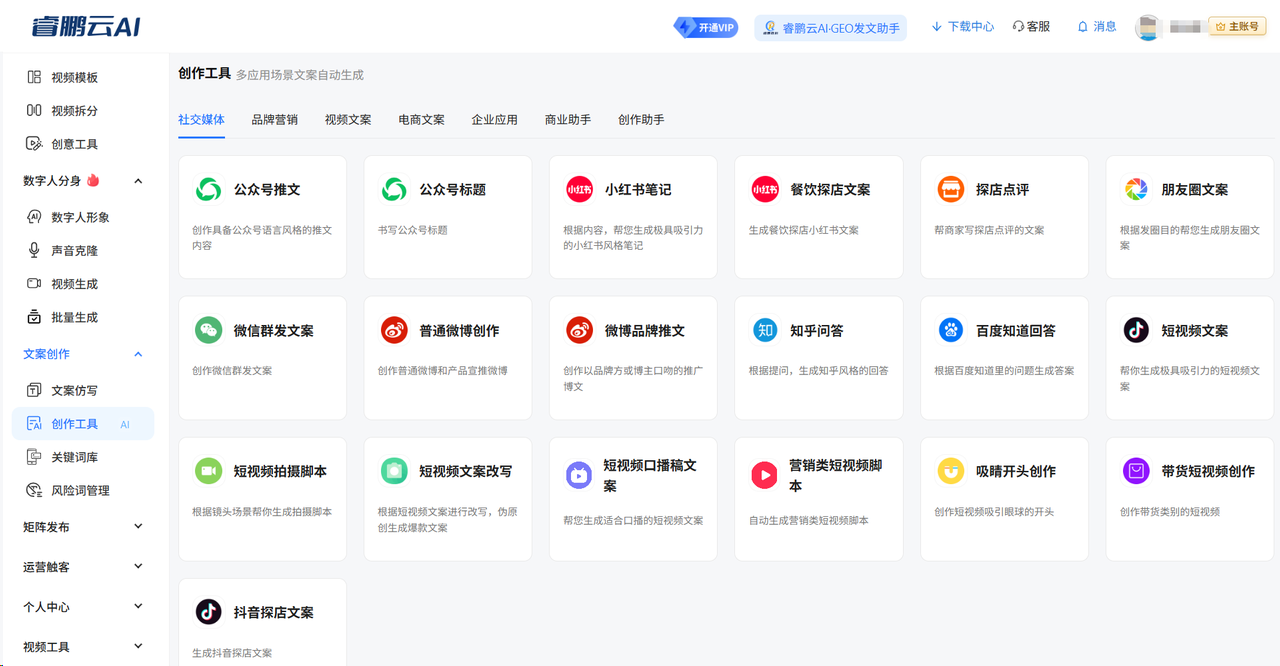
Task: Open the 创作助手 tab
Action: (x=641, y=120)
